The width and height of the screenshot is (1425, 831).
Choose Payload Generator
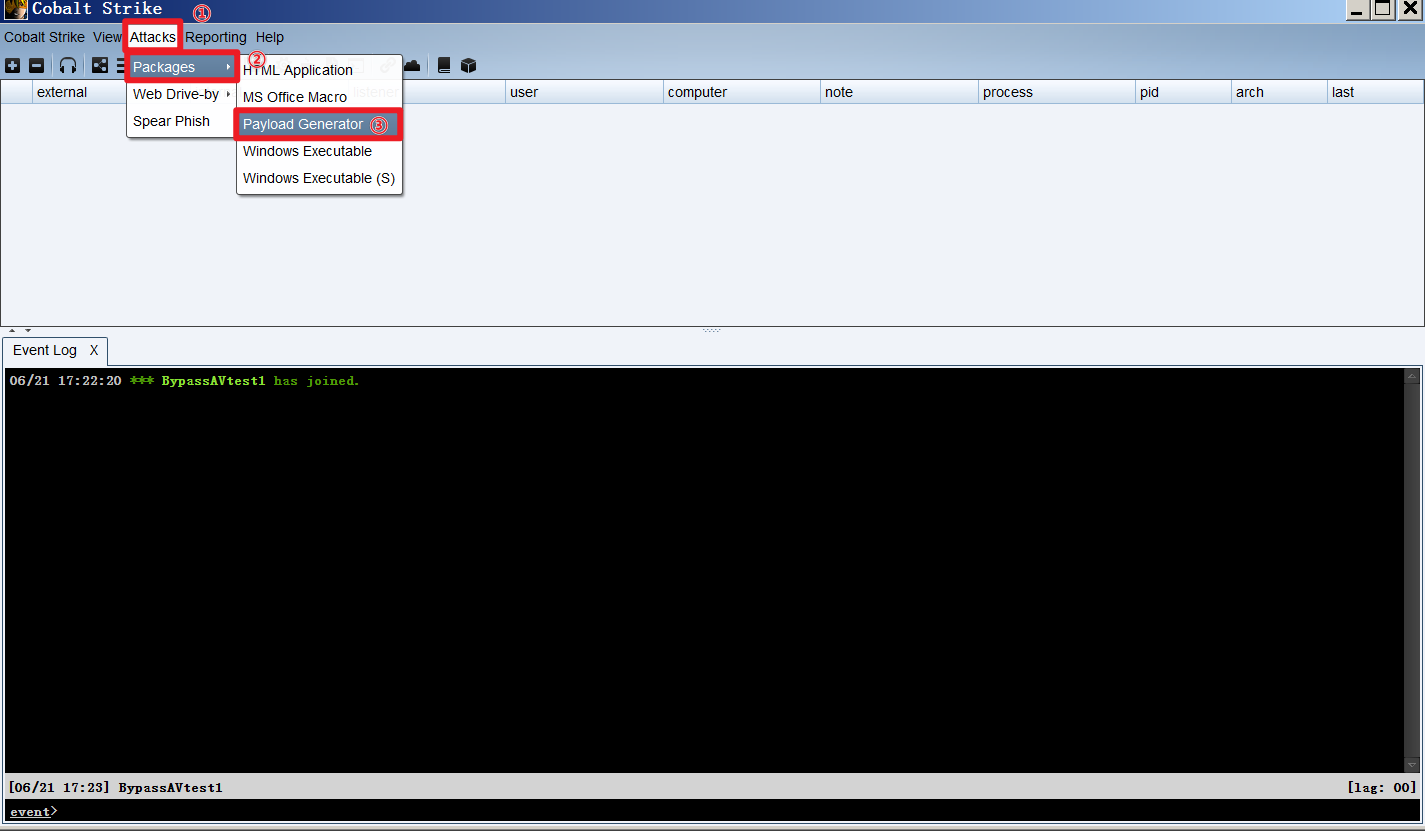319,124
